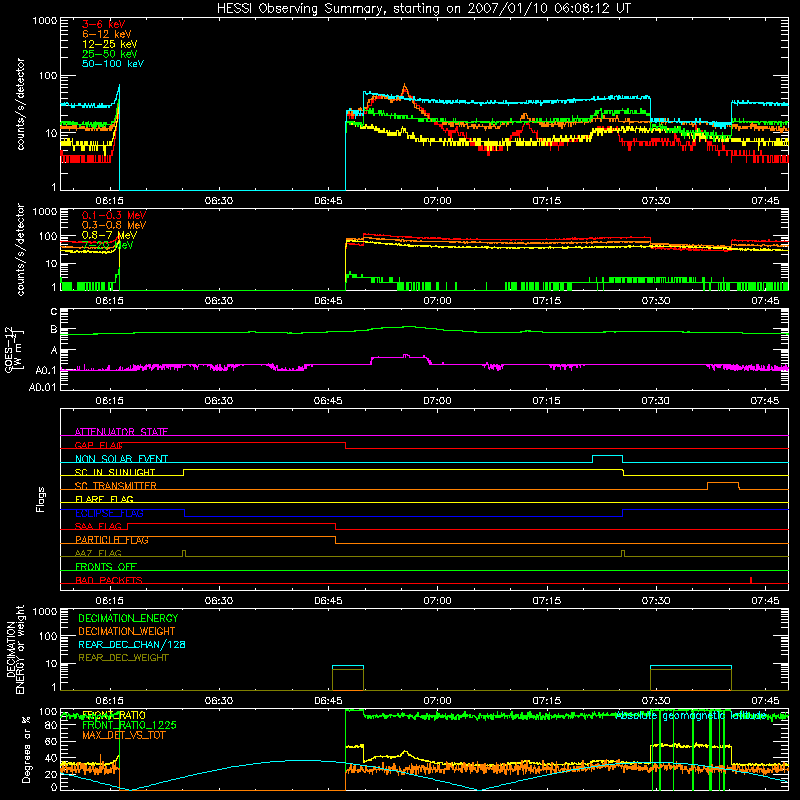Select the SC_TRANSMITTER flag label
The image size is (800, 800).
[116, 486]
